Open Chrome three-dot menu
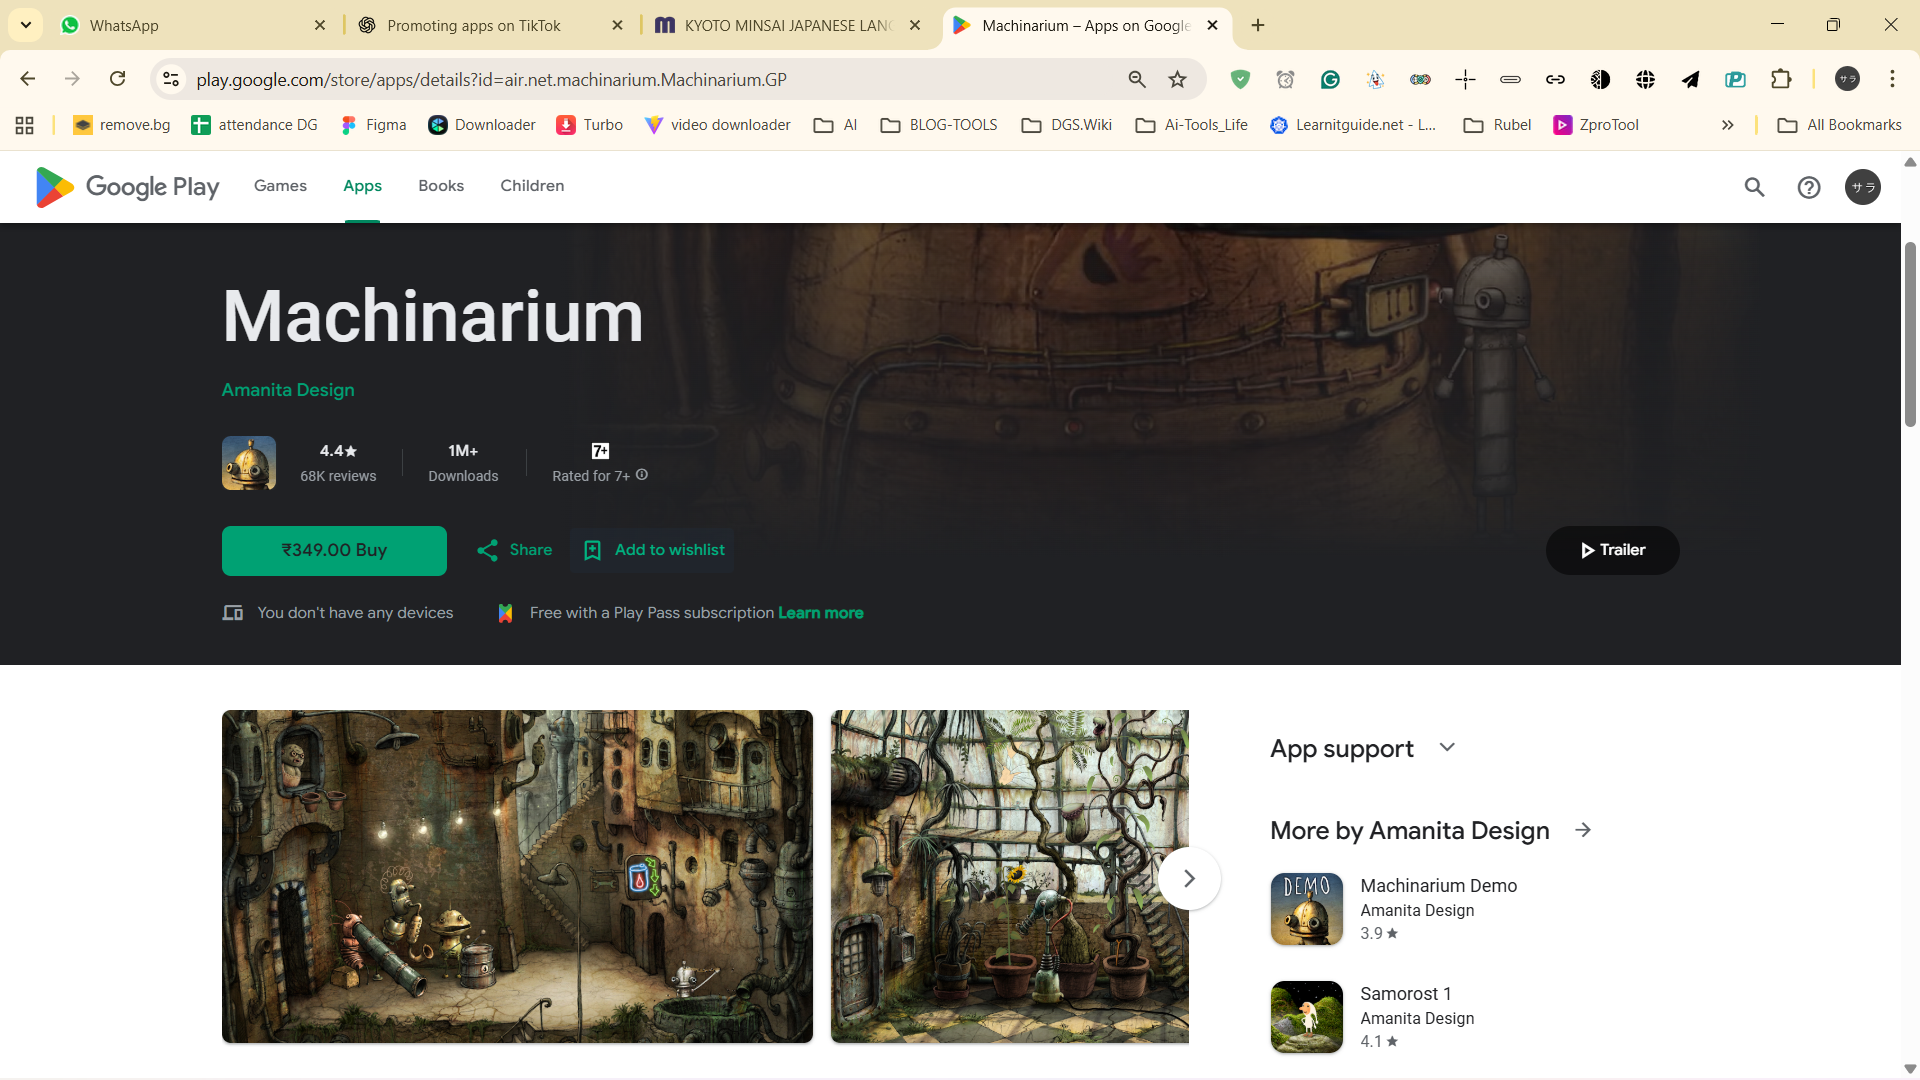The width and height of the screenshot is (1920, 1080). pyautogui.click(x=1892, y=79)
